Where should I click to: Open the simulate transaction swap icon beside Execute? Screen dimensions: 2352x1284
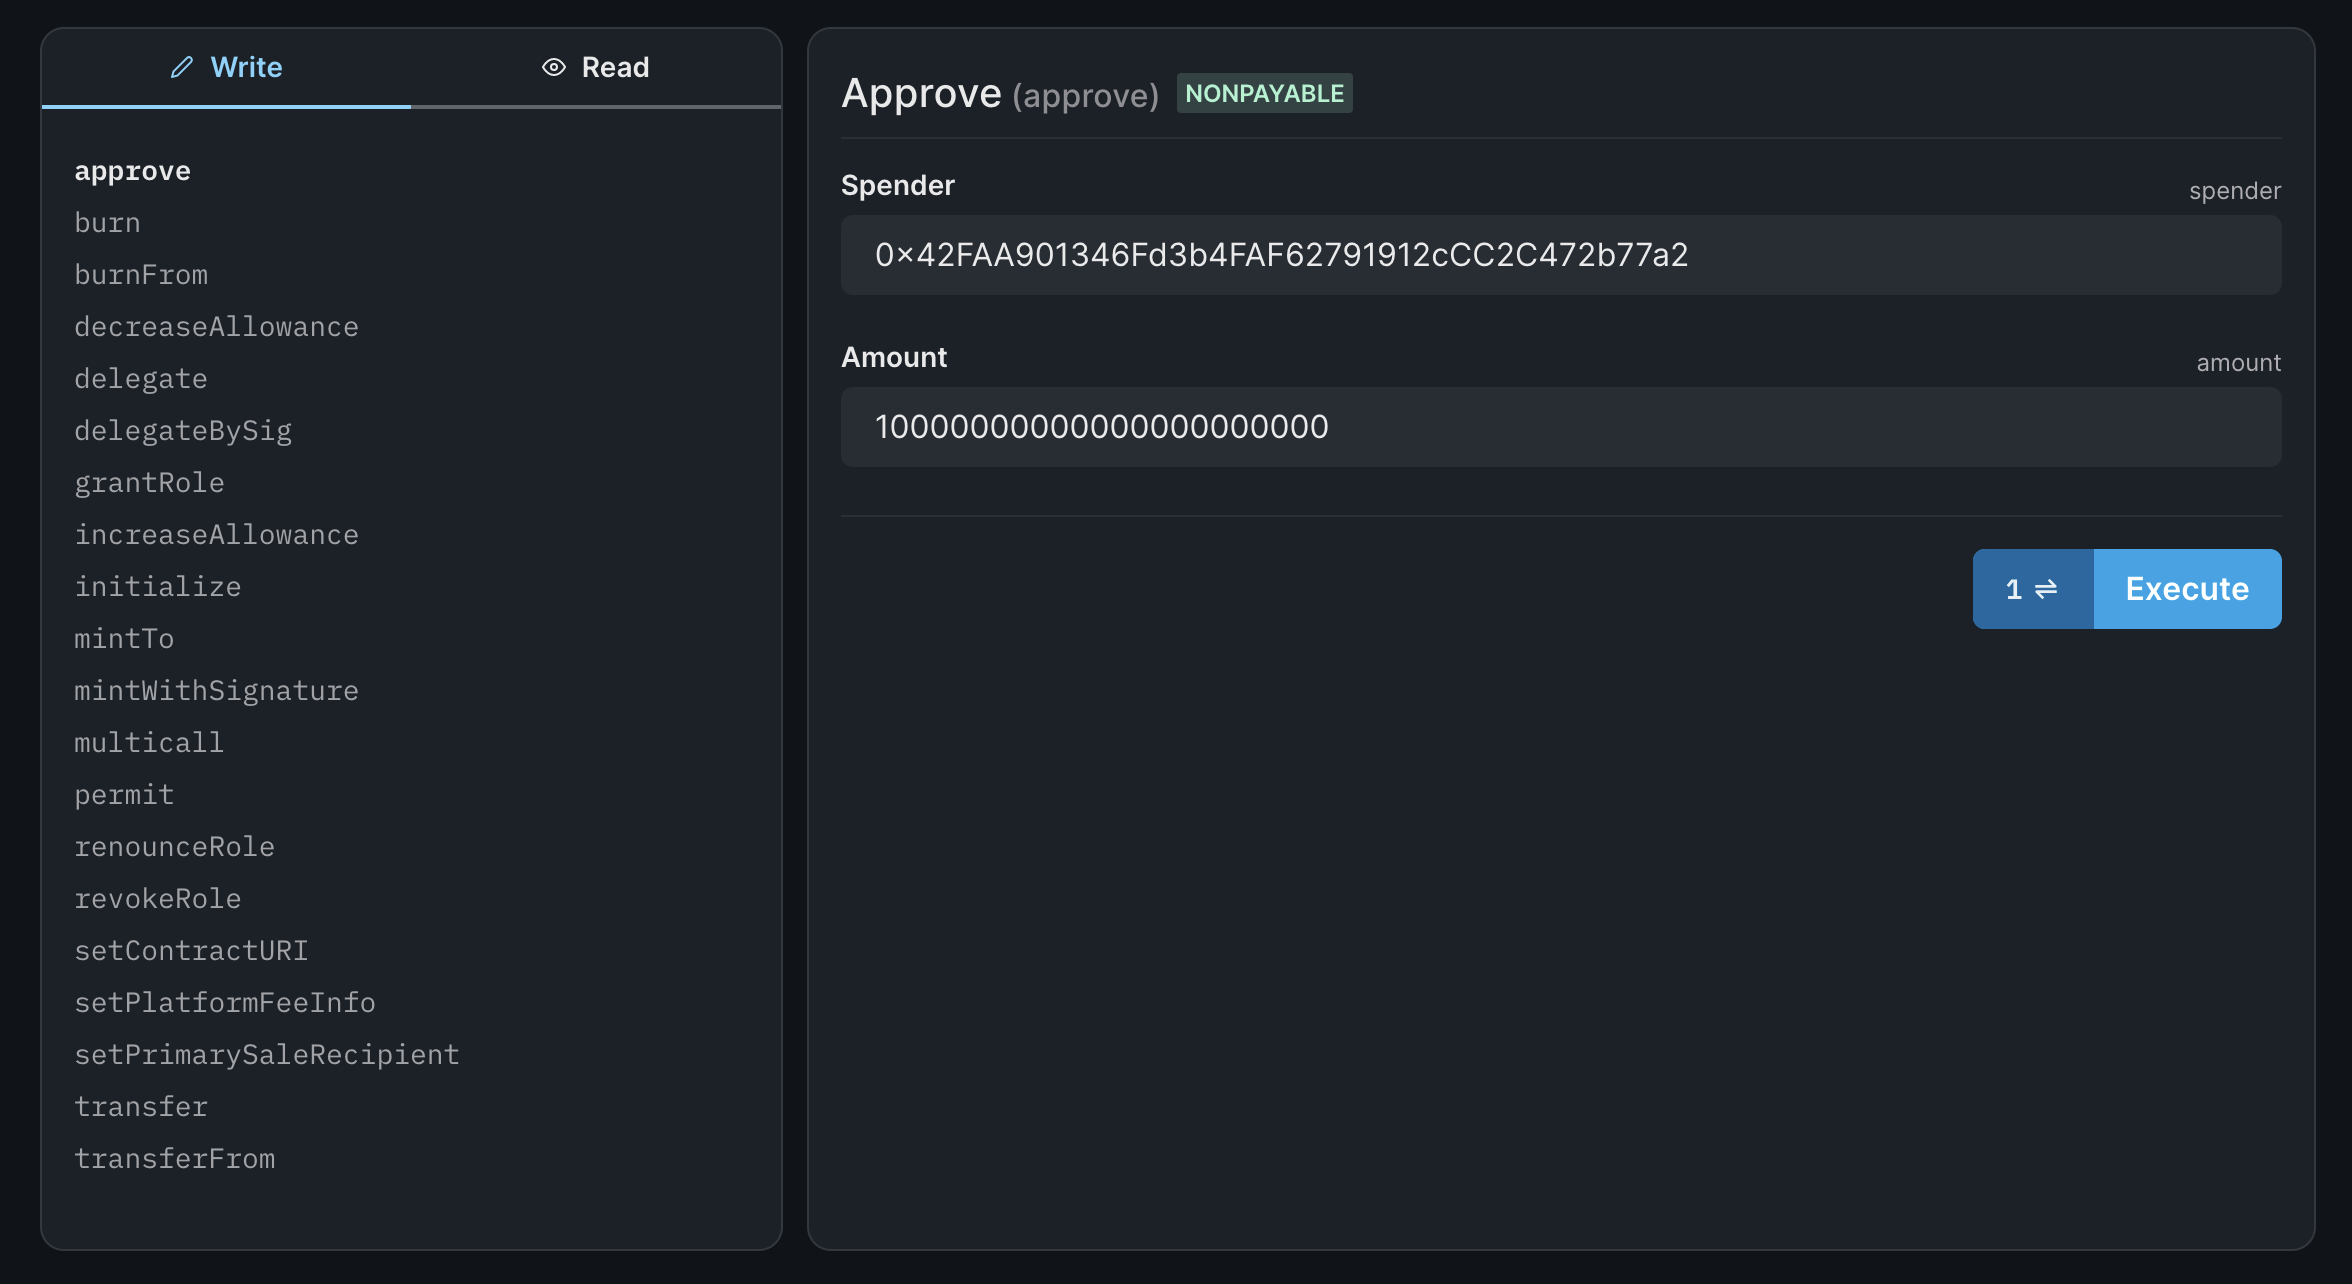pyautogui.click(x=2032, y=589)
